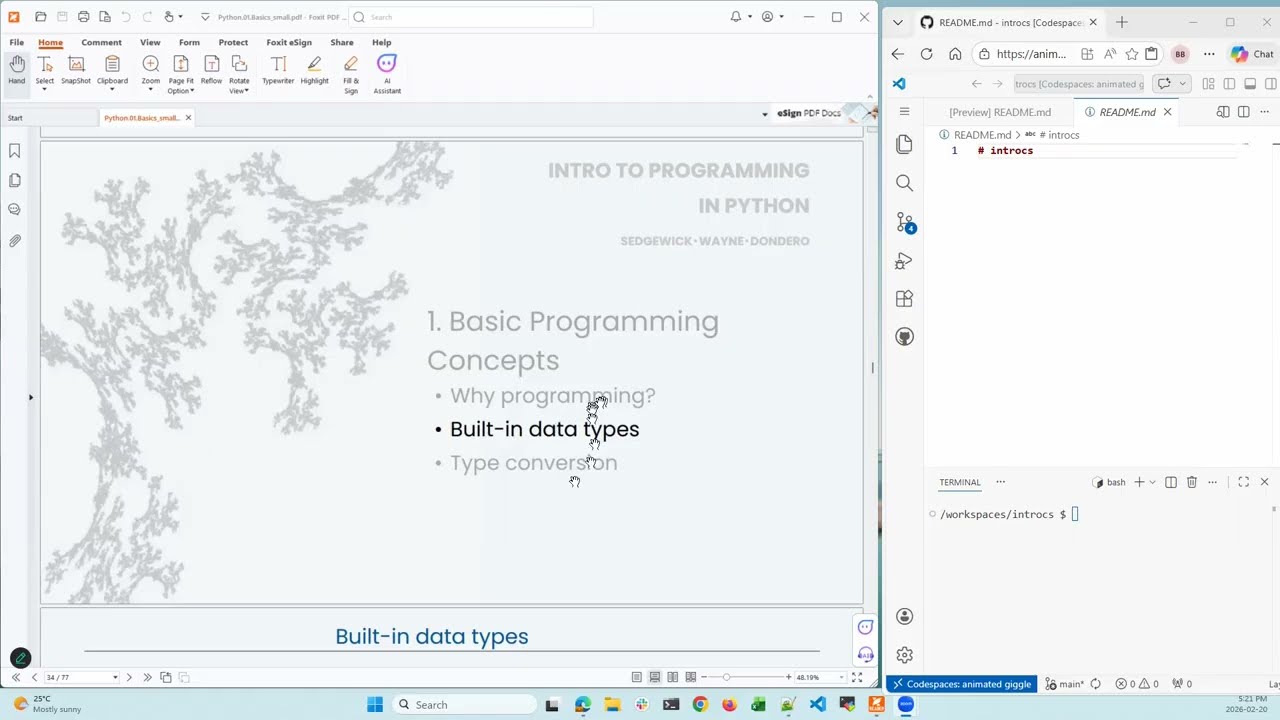Open the Manage gear in VS Code
The height and width of the screenshot is (720, 1280).
click(905, 655)
